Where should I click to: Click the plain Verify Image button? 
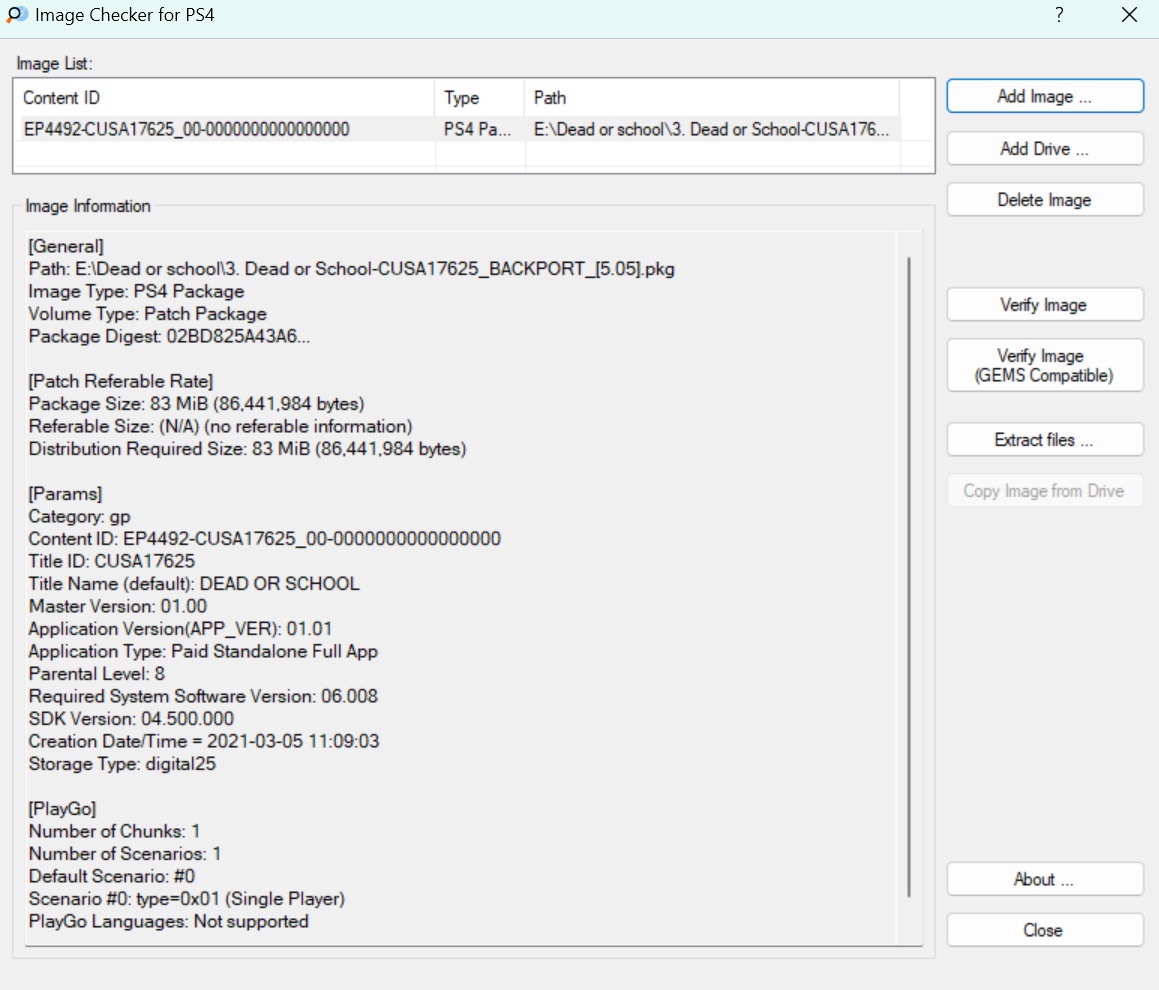1044,305
